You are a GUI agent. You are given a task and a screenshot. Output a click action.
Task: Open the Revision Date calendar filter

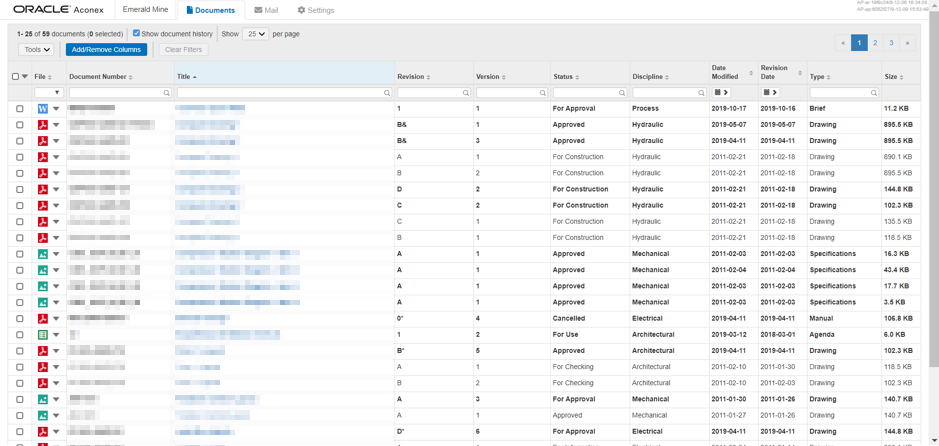click(x=770, y=93)
